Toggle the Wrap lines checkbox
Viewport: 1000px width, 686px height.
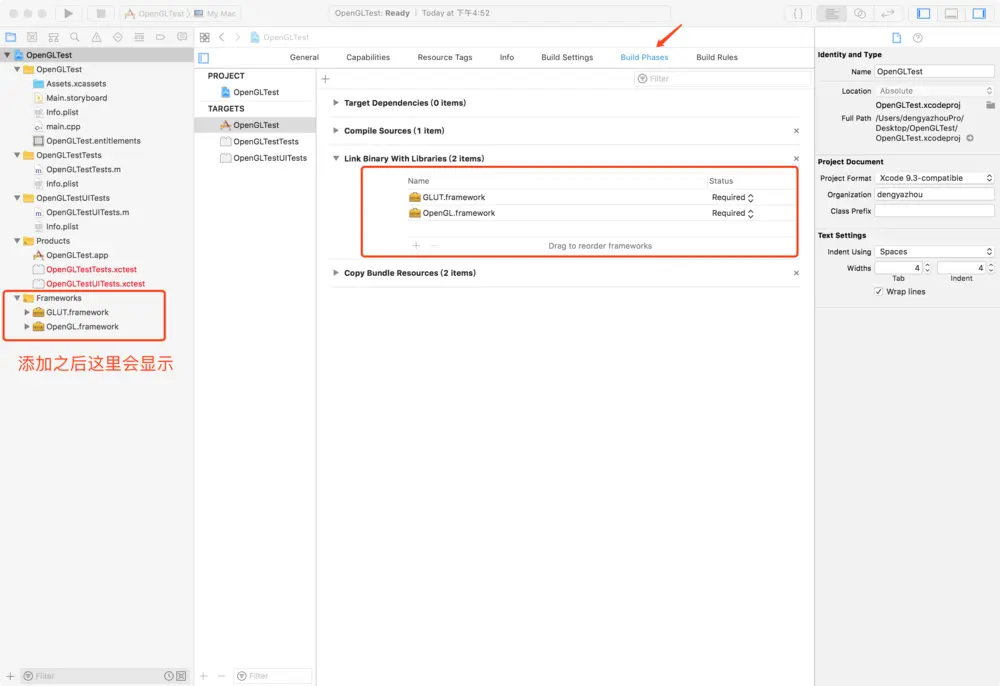pyautogui.click(x=879, y=291)
